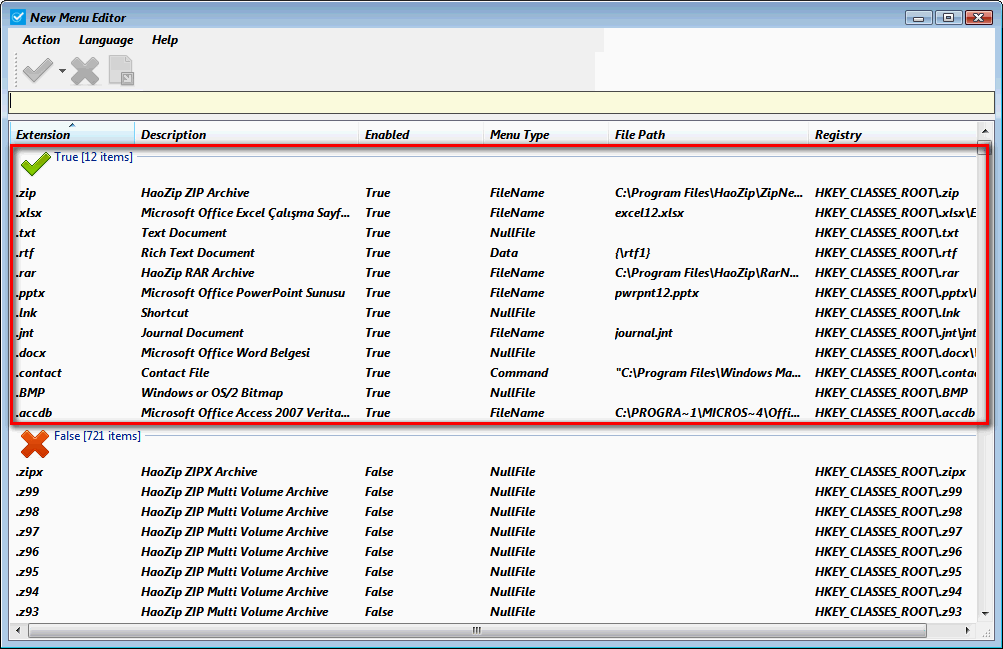The image size is (1003, 649).
Task: Select the .z93 extension row
Action: (x=494, y=611)
